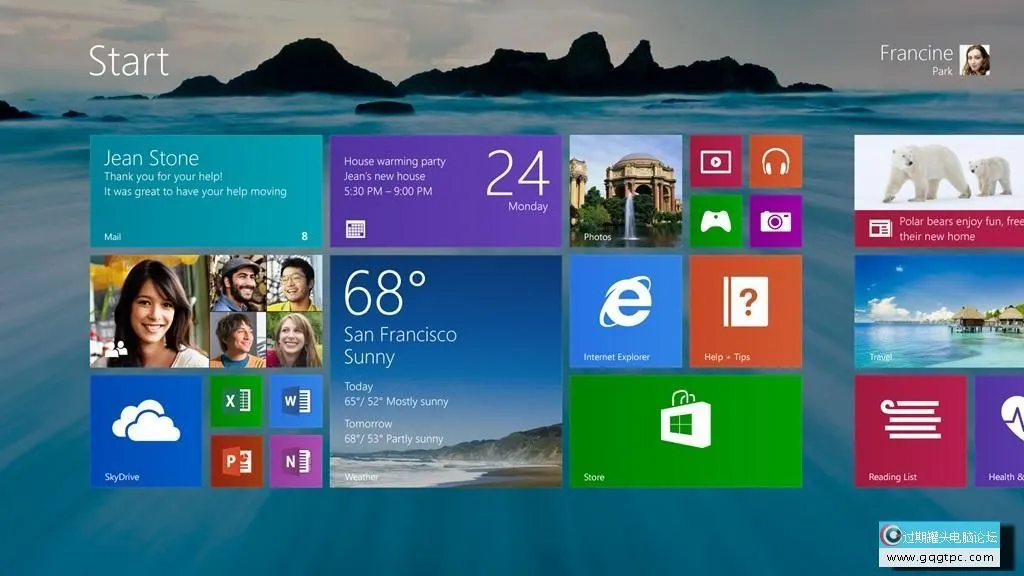
Task: Open the Windows Store tile
Action: click(x=685, y=431)
